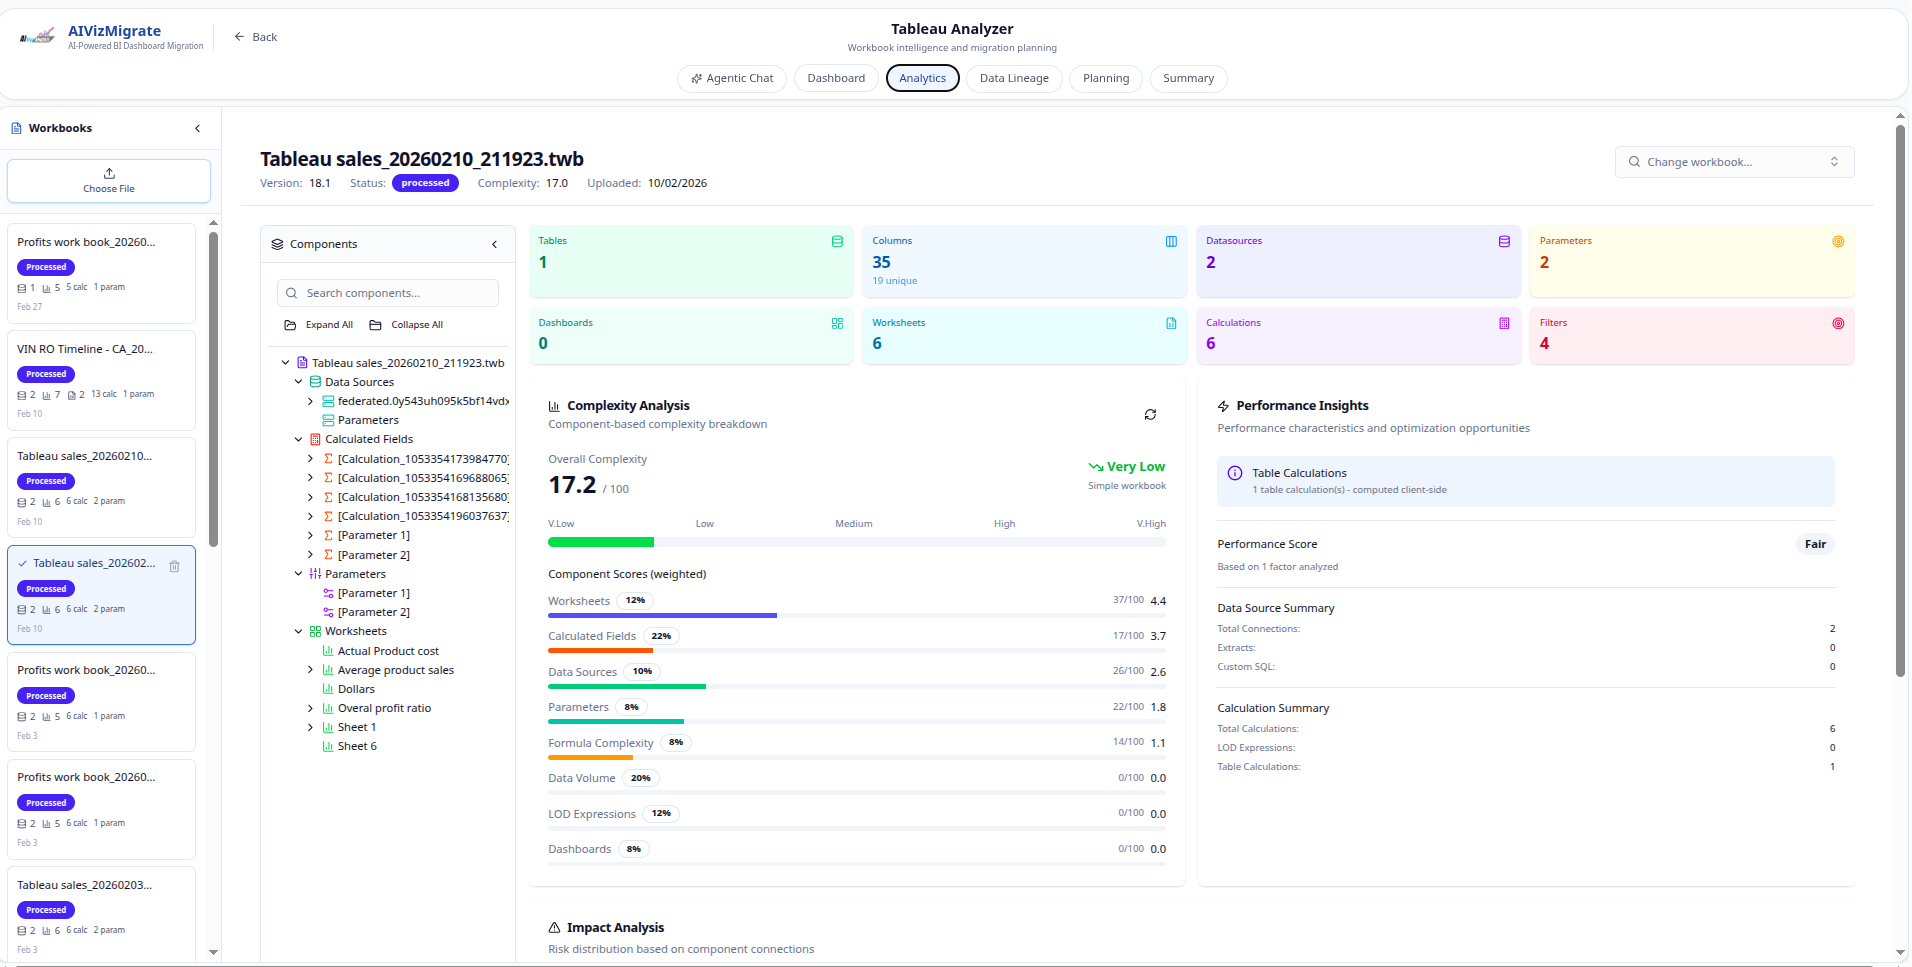1912x967 pixels.
Task: Click the Choose File upload button
Action: click(109, 181)
